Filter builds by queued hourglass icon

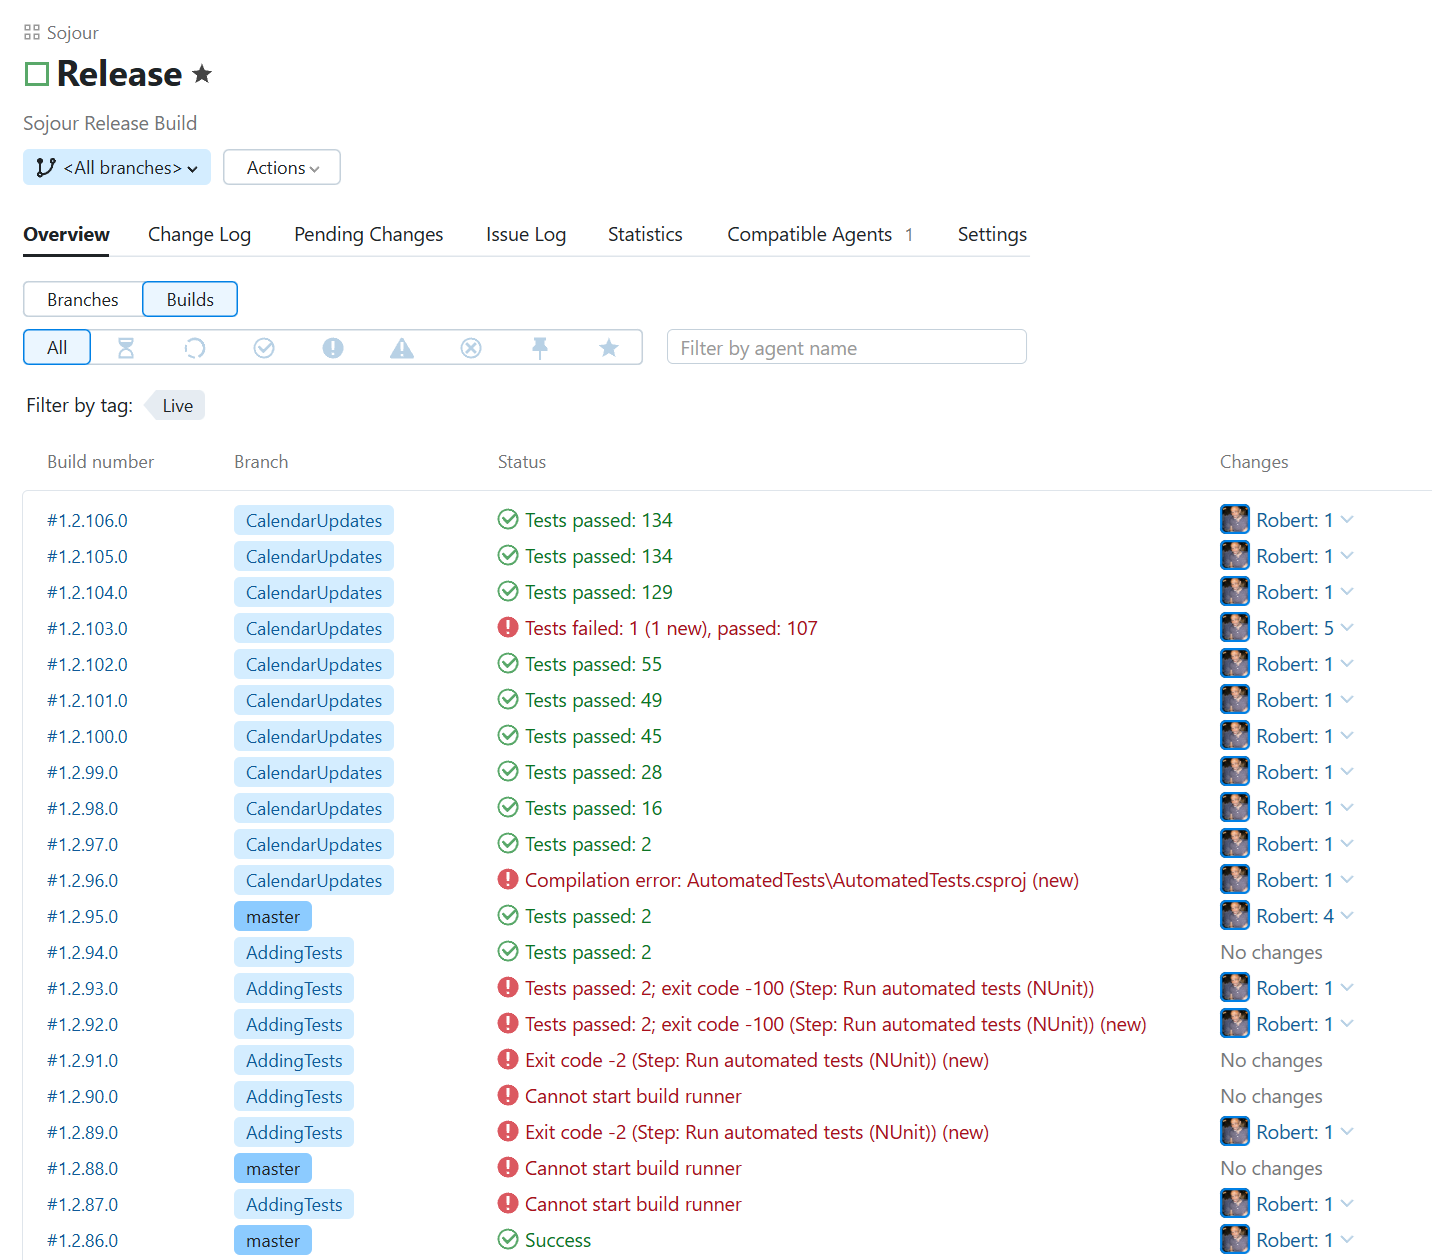coord(126,348)
